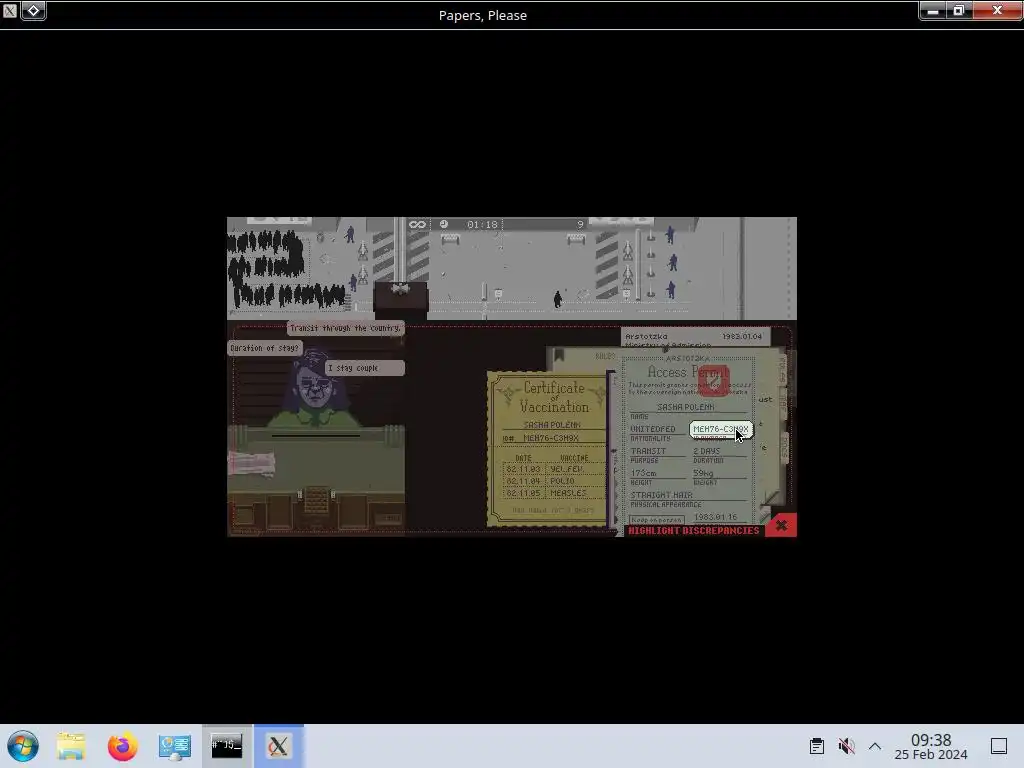The height and width of the screenshot is (768, 1024).
Task: Click the X icon in window title bar
Action: (x=10, y=10)
